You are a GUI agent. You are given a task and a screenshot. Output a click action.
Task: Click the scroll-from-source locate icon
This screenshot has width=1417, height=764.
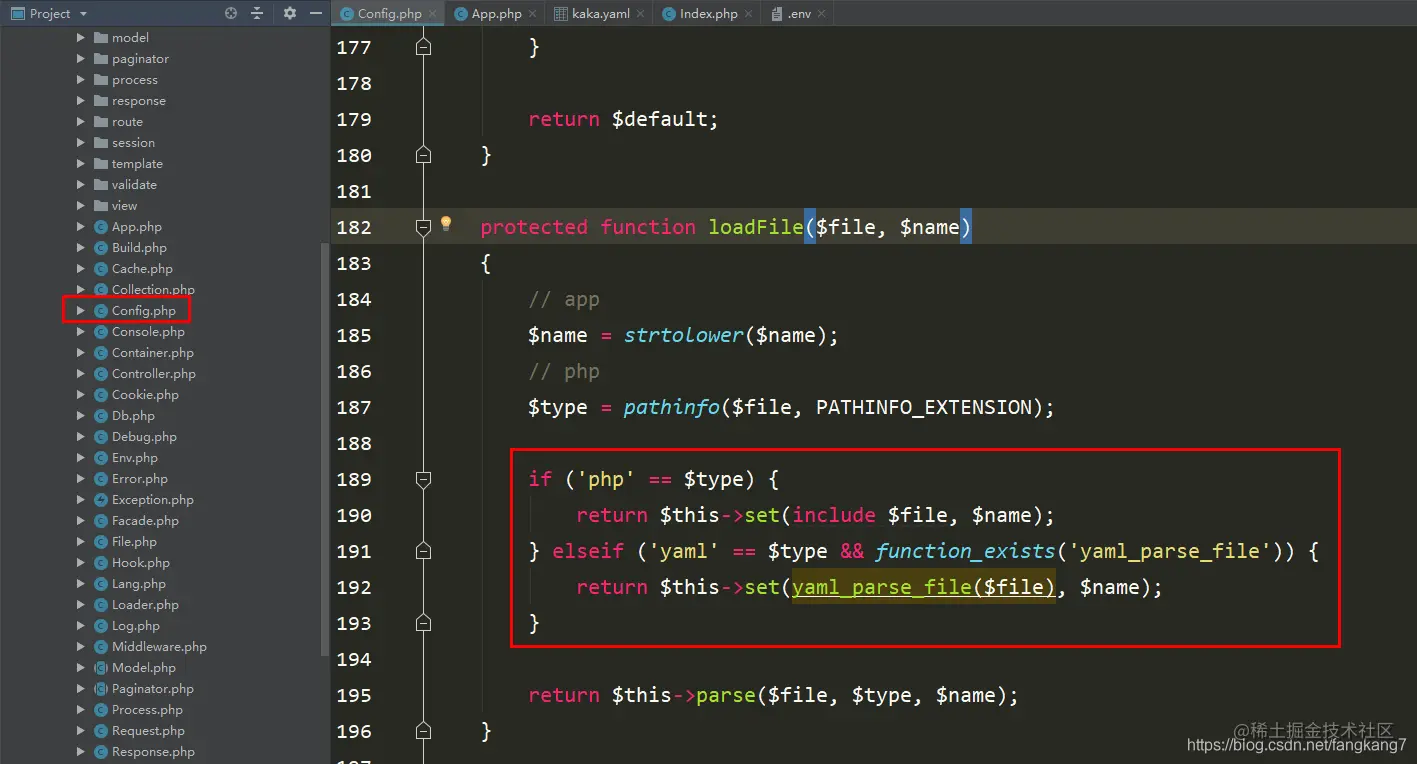[231, 13]
